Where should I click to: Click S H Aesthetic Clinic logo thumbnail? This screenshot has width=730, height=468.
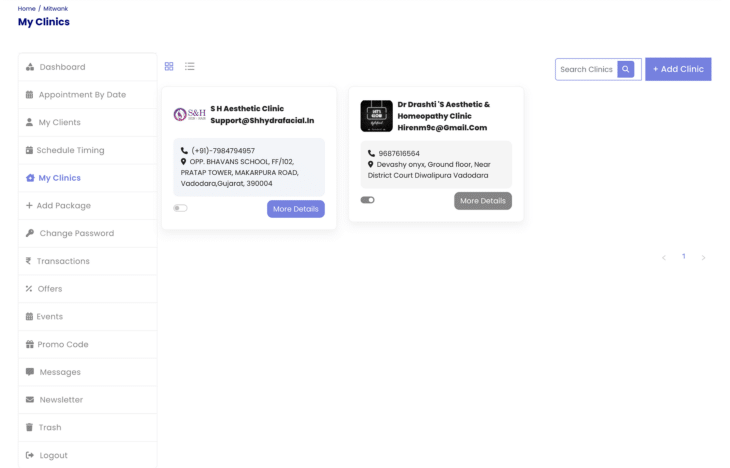[x=189, y=115]
